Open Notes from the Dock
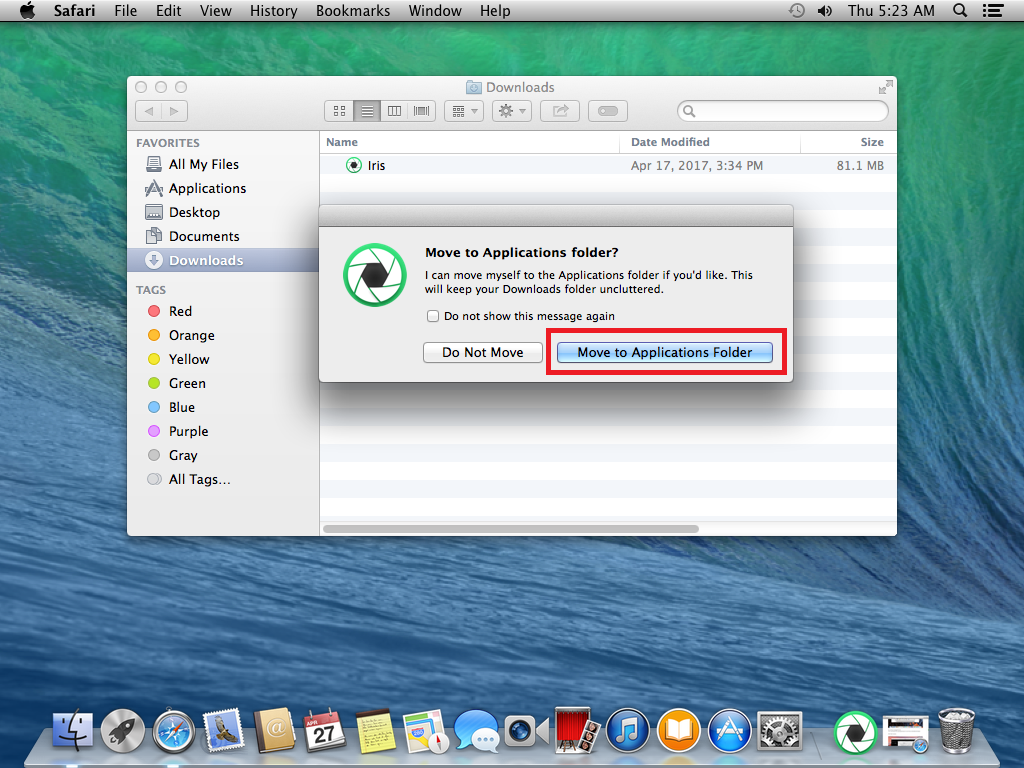1024x768 pixels. 375,731
